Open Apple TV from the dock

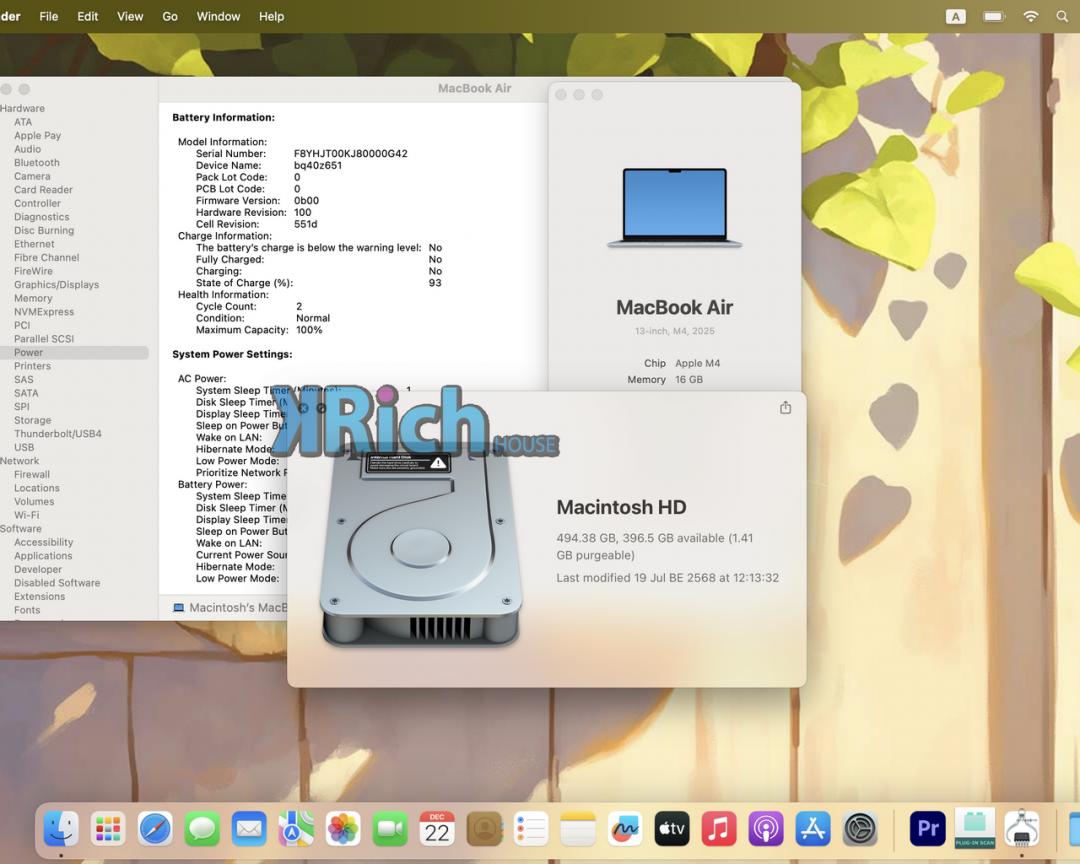coord(672,828)
